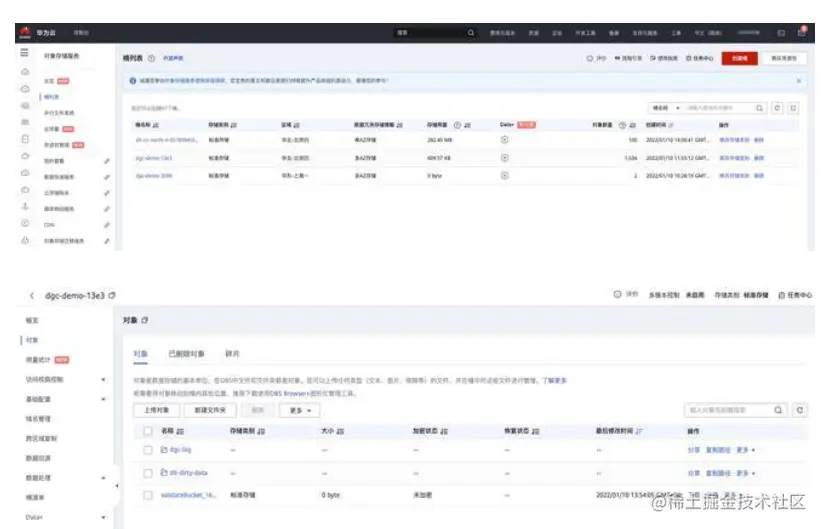Open the 桶名称 search type dropdown
Image resolution: width=823 pixels, height=529 pixels.
pyautogui.click(x=666, y=108)
